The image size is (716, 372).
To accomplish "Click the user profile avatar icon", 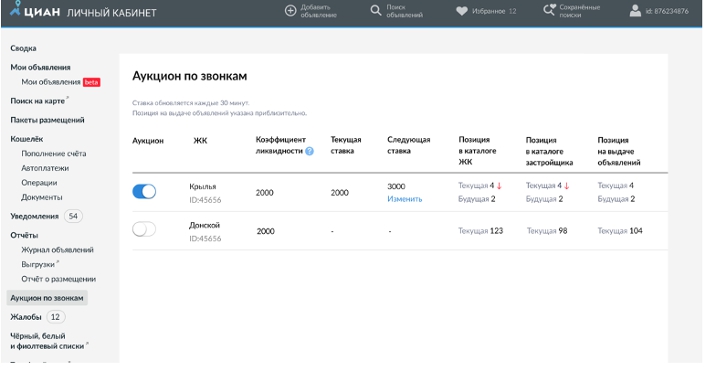I will 635,11.
